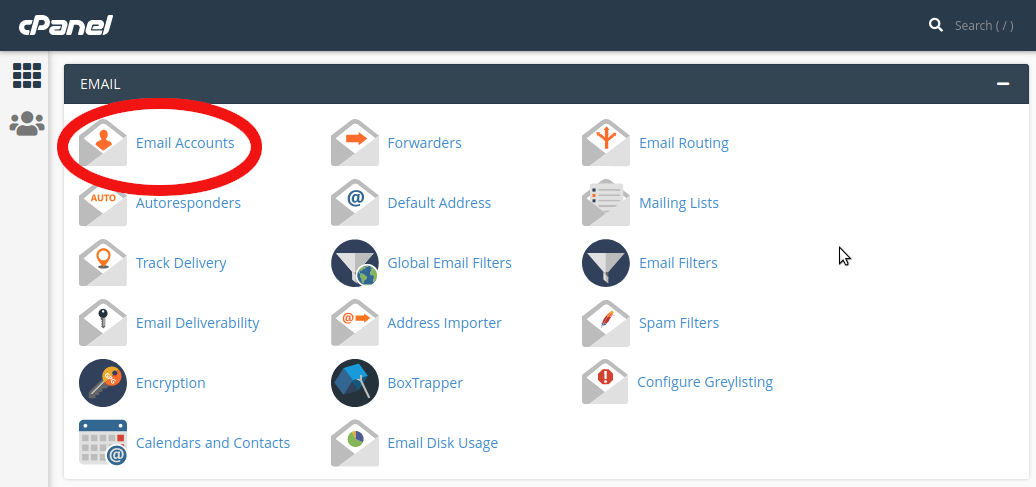
Task: Click the Global Email Filters funnel-globe icon
Action: click(355, 263)
